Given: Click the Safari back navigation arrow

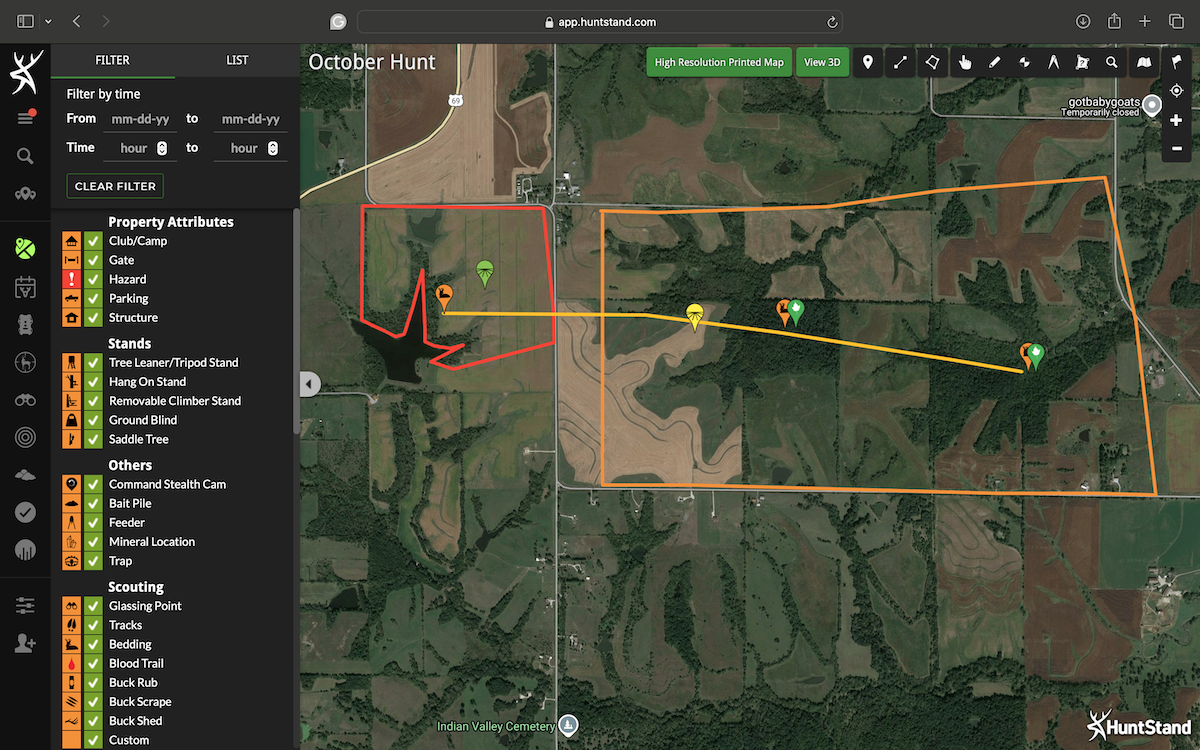Looking at the screenshot, I should point(77,21).
